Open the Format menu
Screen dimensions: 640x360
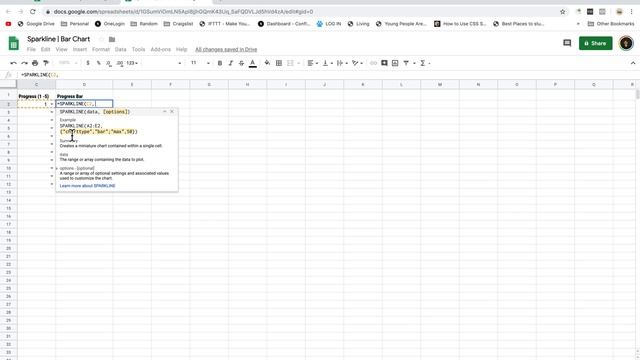pyautogui.click(x=101, y=49)
